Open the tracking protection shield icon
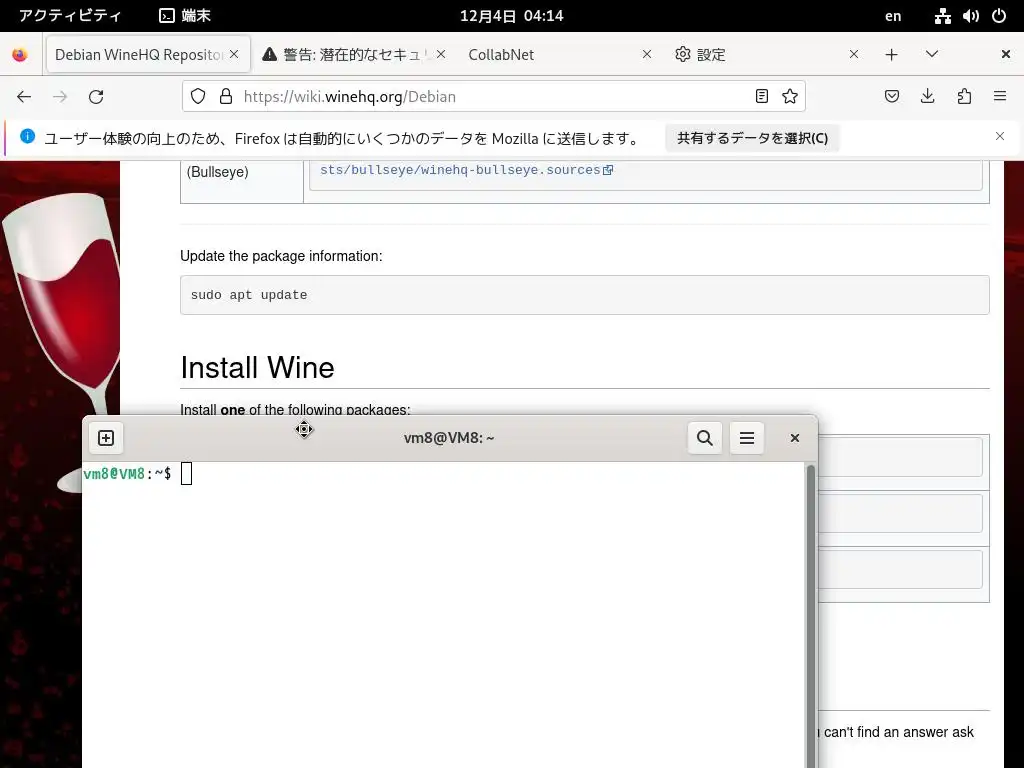Screen dimensions: 1024x768 click(x=198, y=97)
